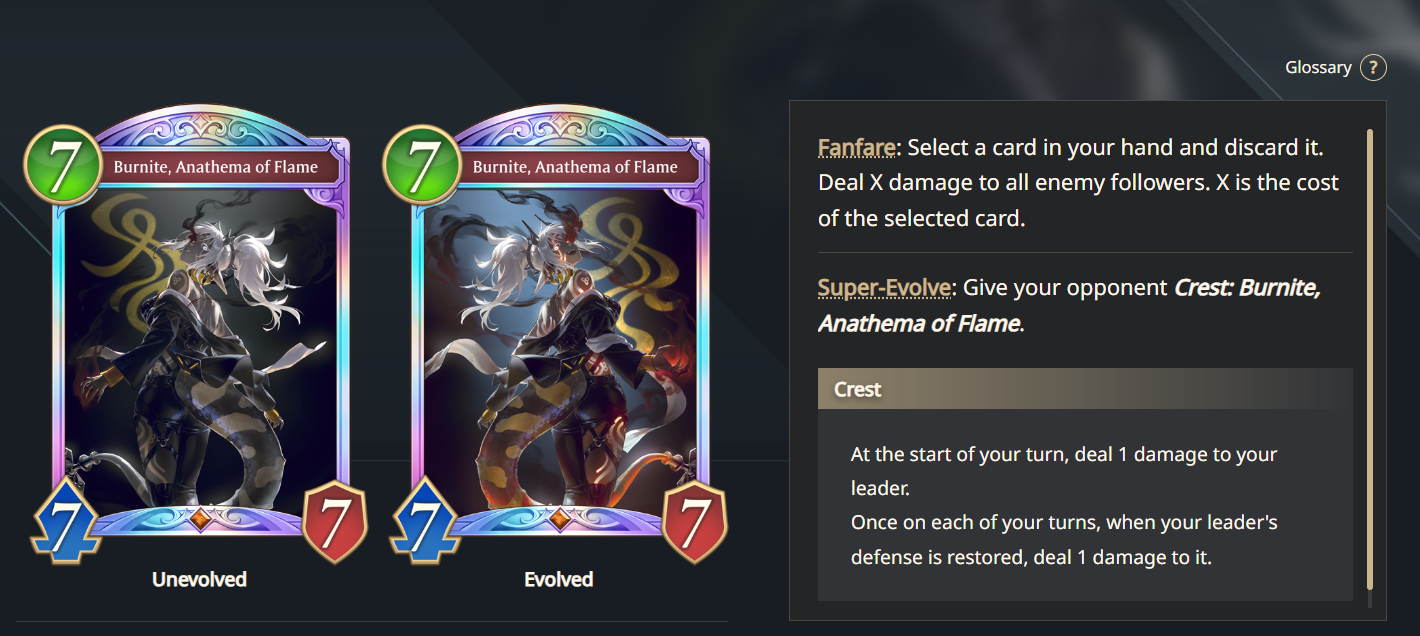Click the crest effect description box
Screen dimensions: 1420x636
click(x=1085, y=505)
